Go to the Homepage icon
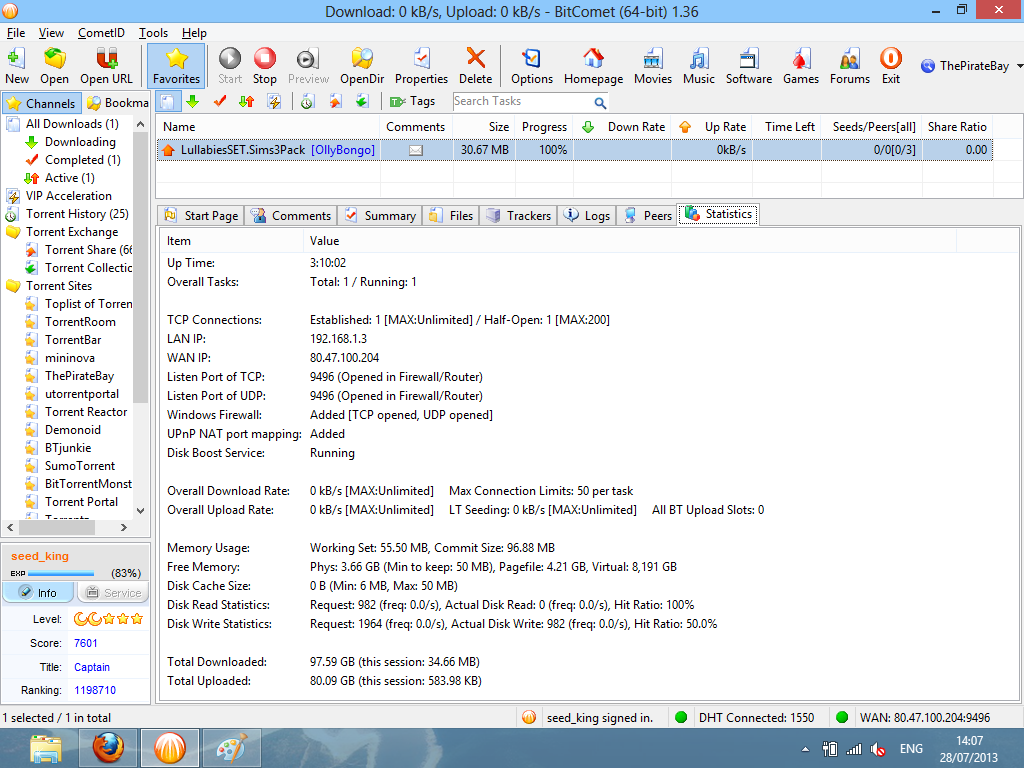Image resolution: width=1024 pixels, height=768 pixels. pyautogui.click(x=594, y=65)
